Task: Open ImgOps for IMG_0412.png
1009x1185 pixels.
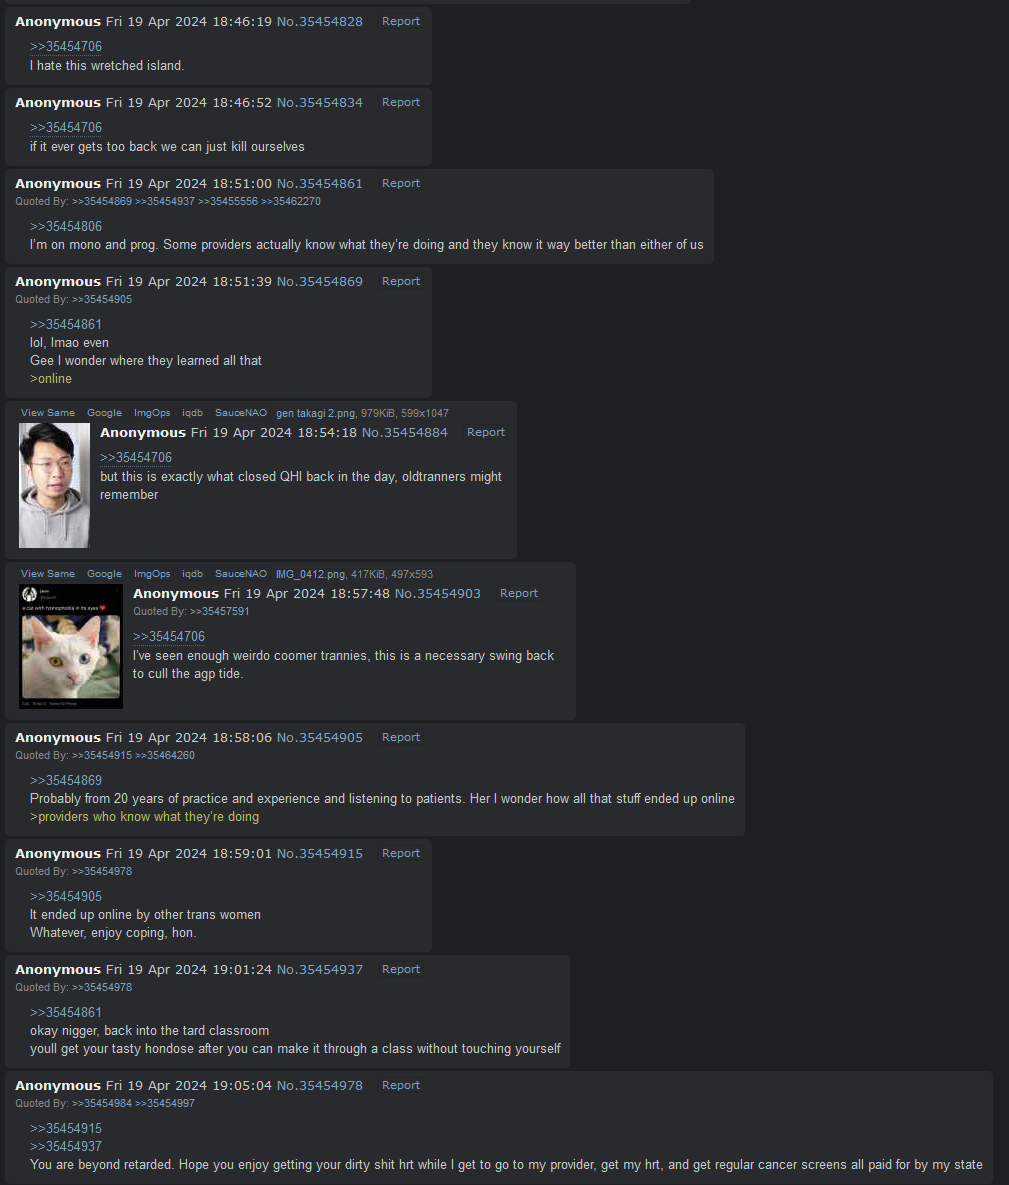Action: [x=152, y=574]
